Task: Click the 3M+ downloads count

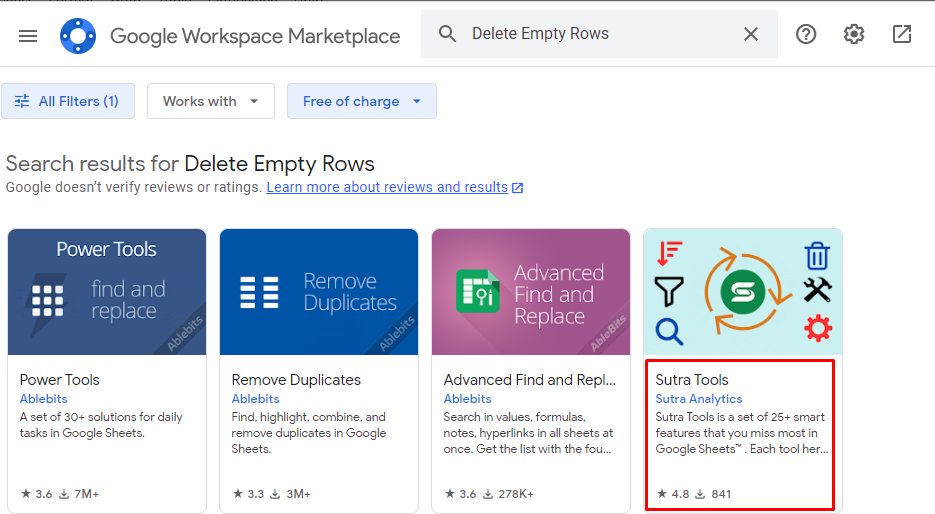Action: click(290, 494)
